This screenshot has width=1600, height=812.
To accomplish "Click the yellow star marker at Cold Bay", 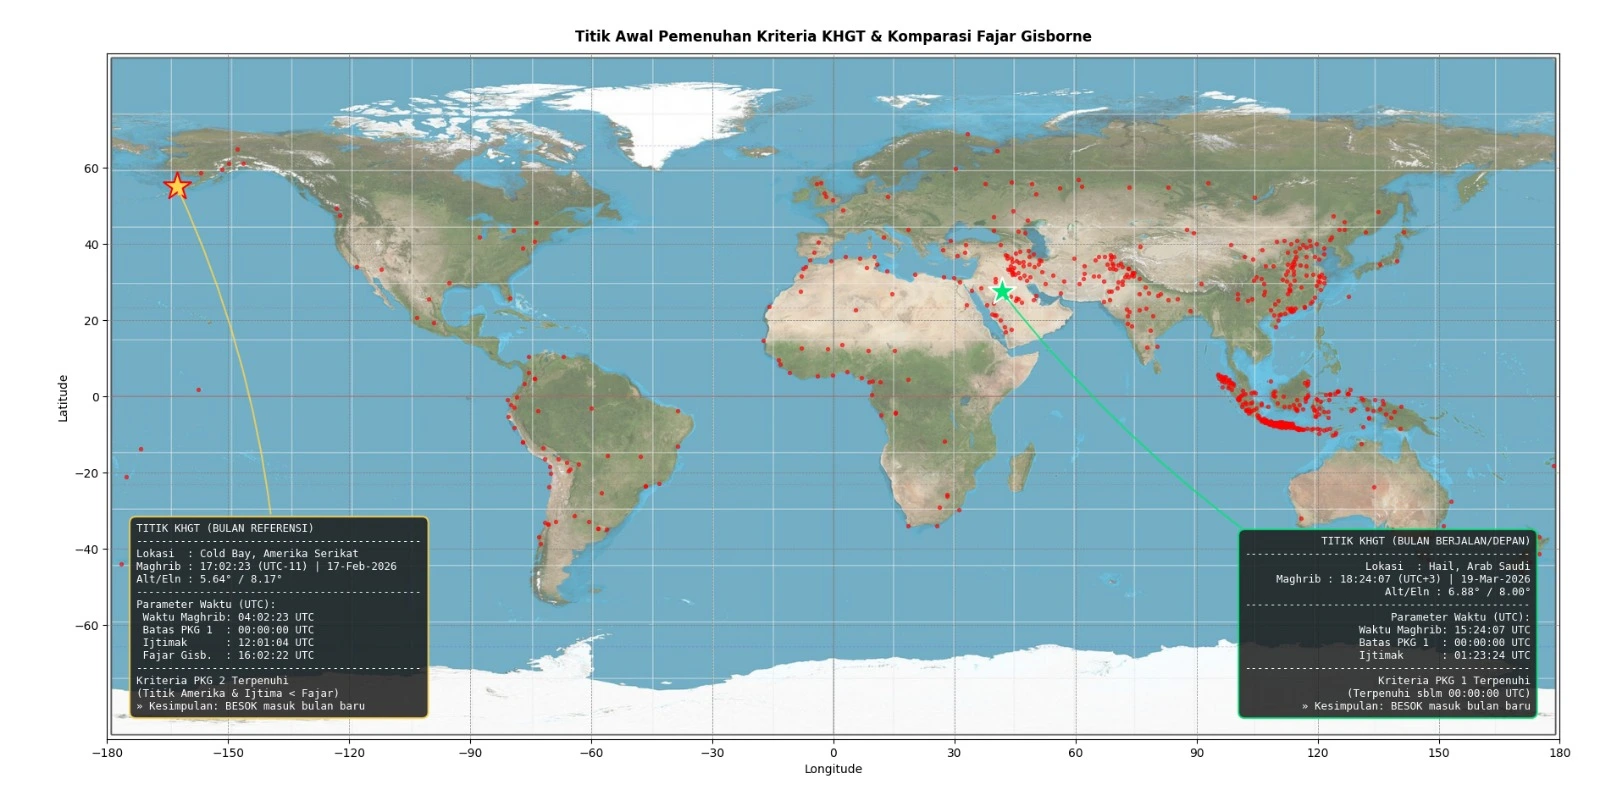I will pyautogui.click(x=177, y=186).
